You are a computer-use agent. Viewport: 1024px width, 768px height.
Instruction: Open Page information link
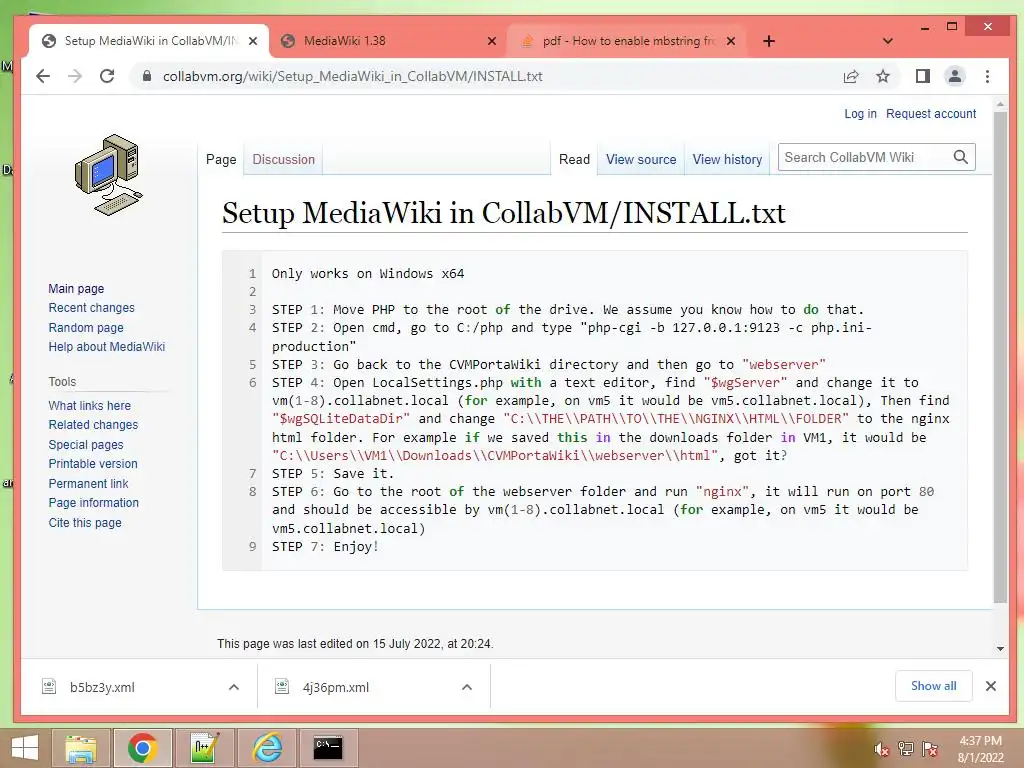point(93,503)
